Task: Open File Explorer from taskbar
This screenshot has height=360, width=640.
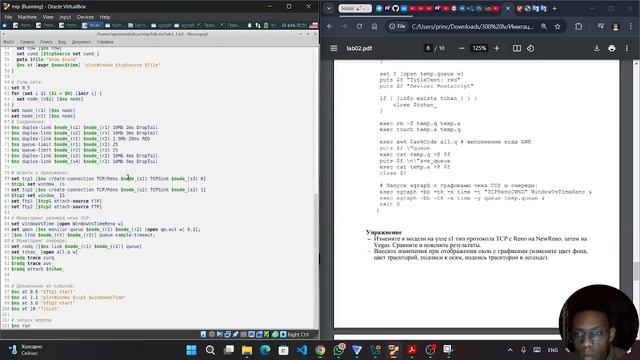Action: pos(247,350)
